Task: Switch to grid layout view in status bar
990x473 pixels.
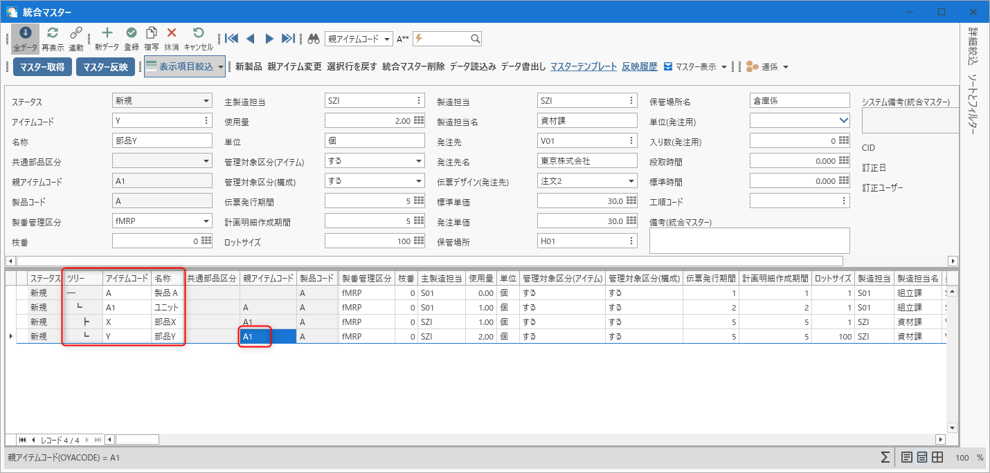Action: pyautogui.click(x=937, y=457)
